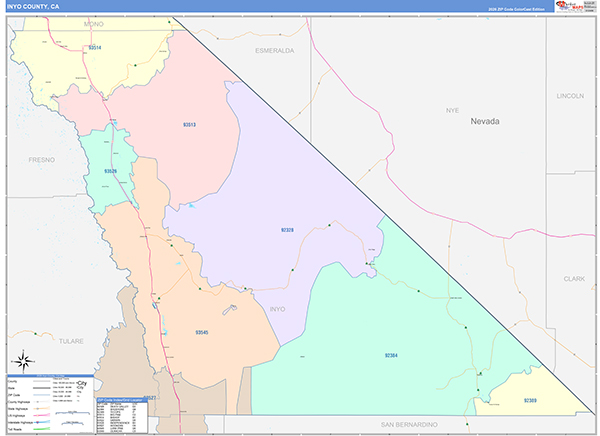Select ZIP code 93527 label

[150, 398]
